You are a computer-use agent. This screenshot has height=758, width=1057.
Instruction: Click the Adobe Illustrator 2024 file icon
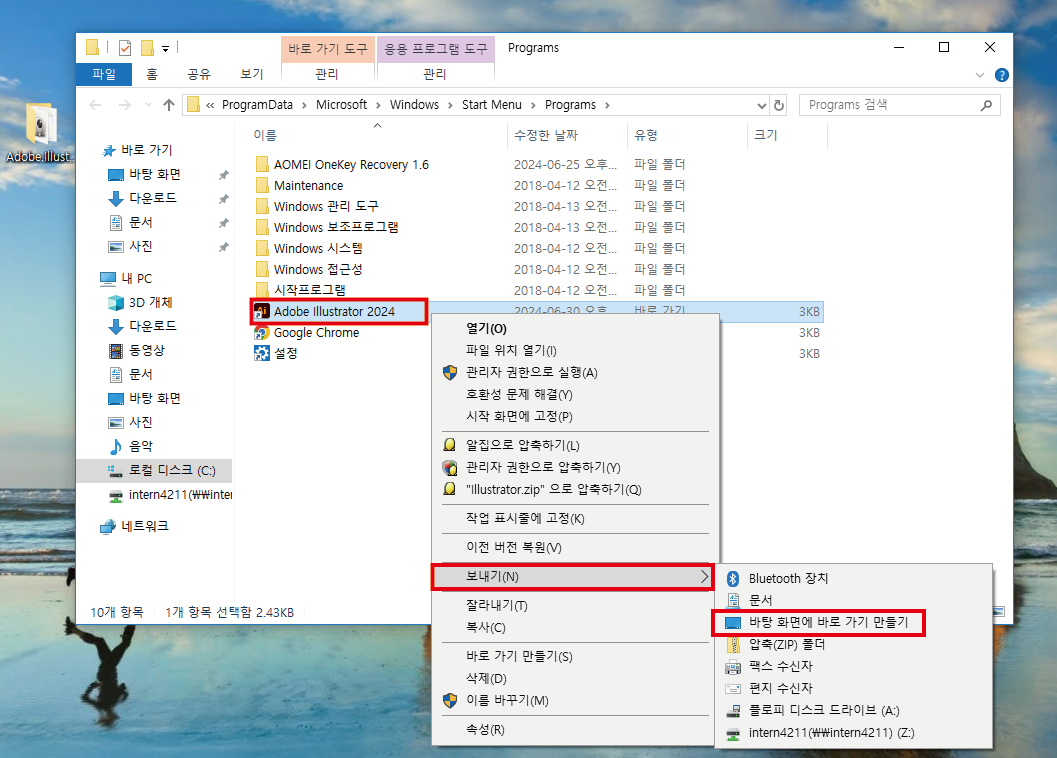click(x=262, y=312)
